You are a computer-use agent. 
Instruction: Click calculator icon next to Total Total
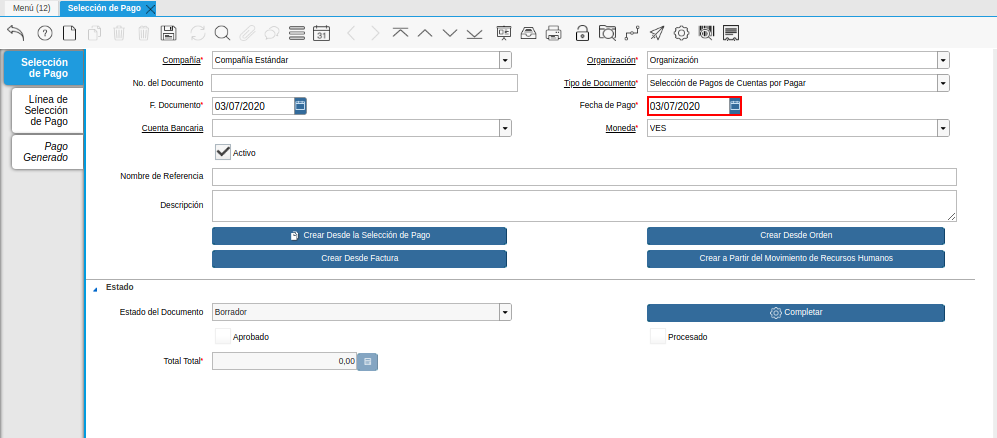tap(368, 362)
